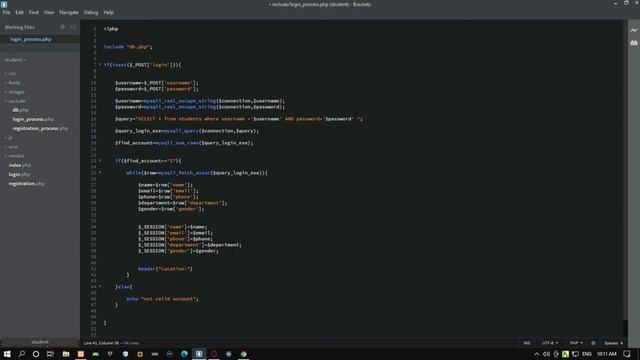Open Task View on the taskbar
Screen dimensions: 640x360
point(50,354)
